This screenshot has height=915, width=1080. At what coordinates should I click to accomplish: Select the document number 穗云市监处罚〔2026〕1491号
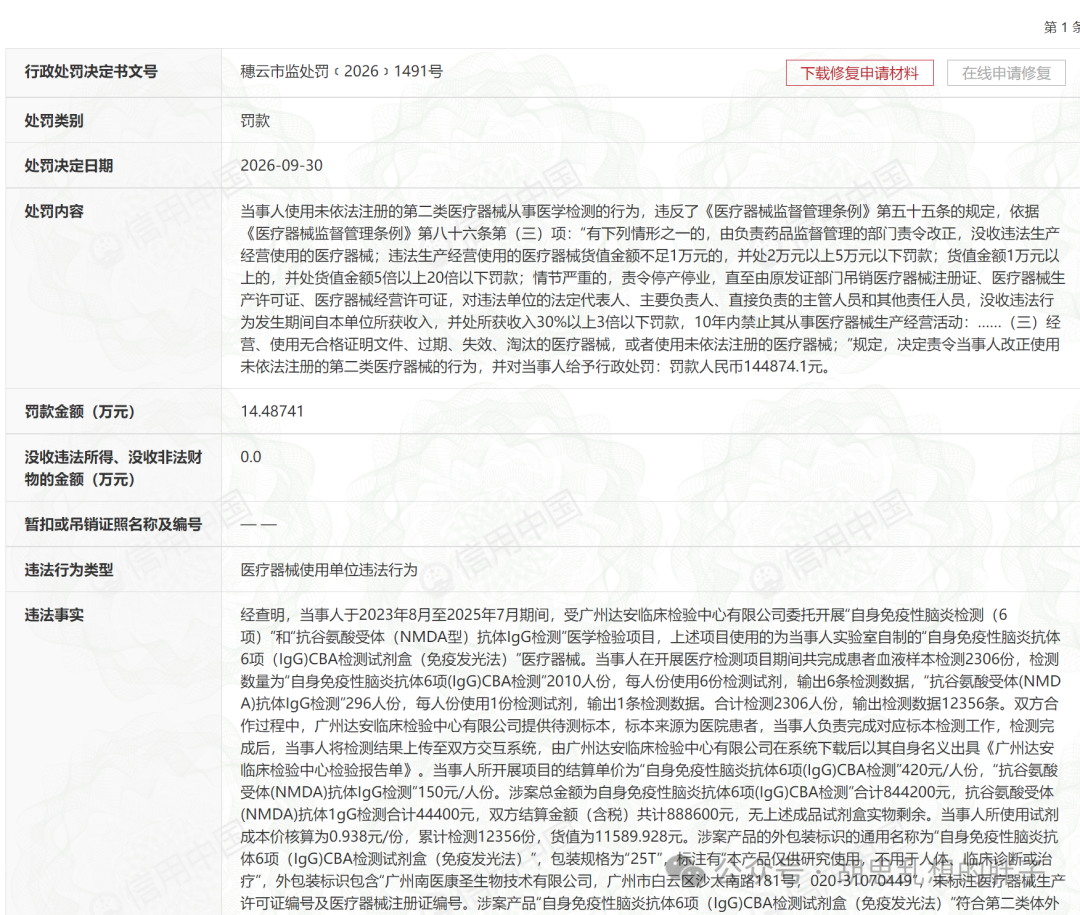342,72
